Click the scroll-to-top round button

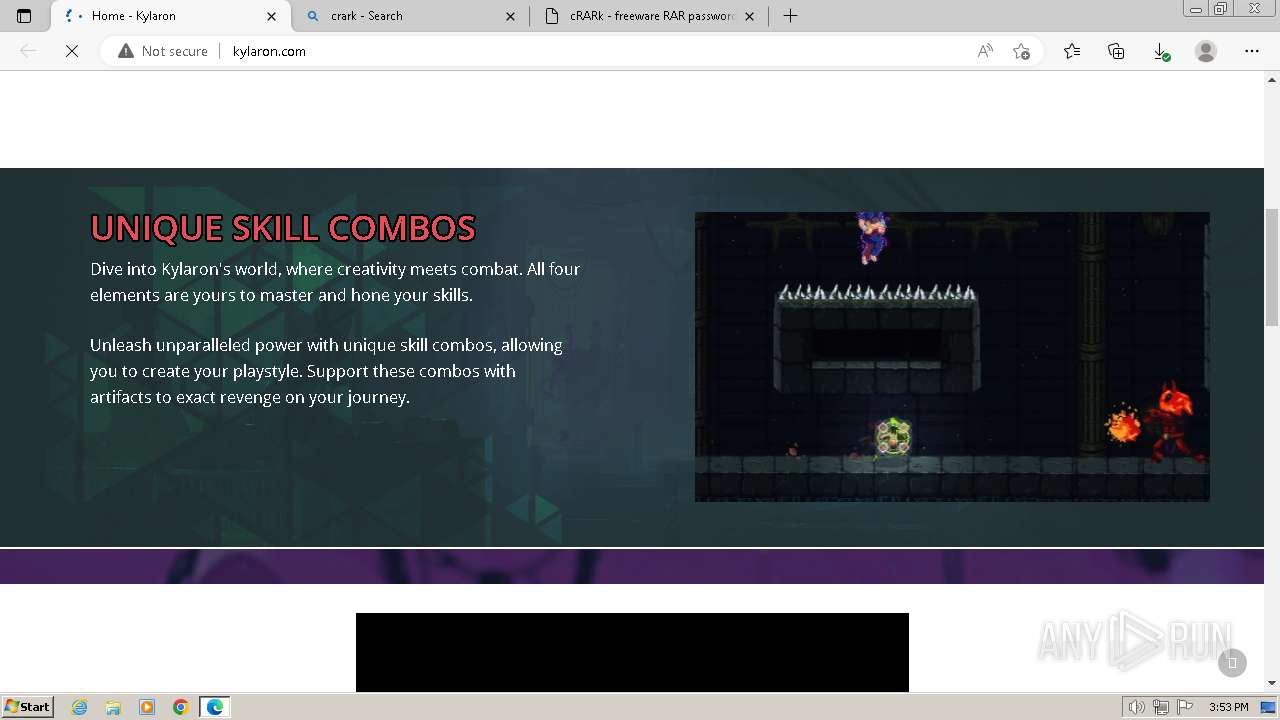point(1232,662)
